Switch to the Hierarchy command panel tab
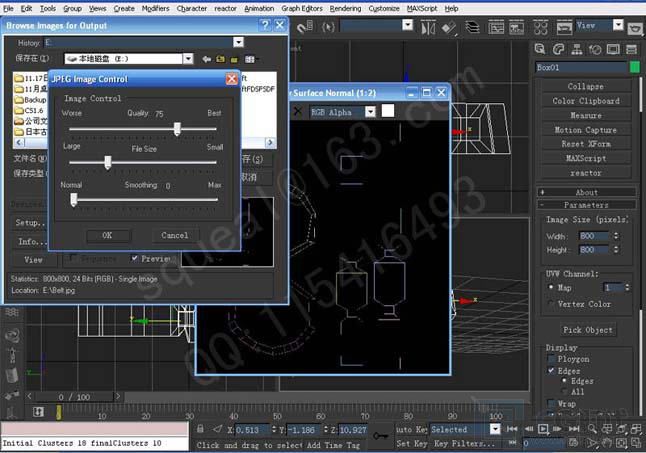This screenshot has height=453, width=646. click(577, 49)
